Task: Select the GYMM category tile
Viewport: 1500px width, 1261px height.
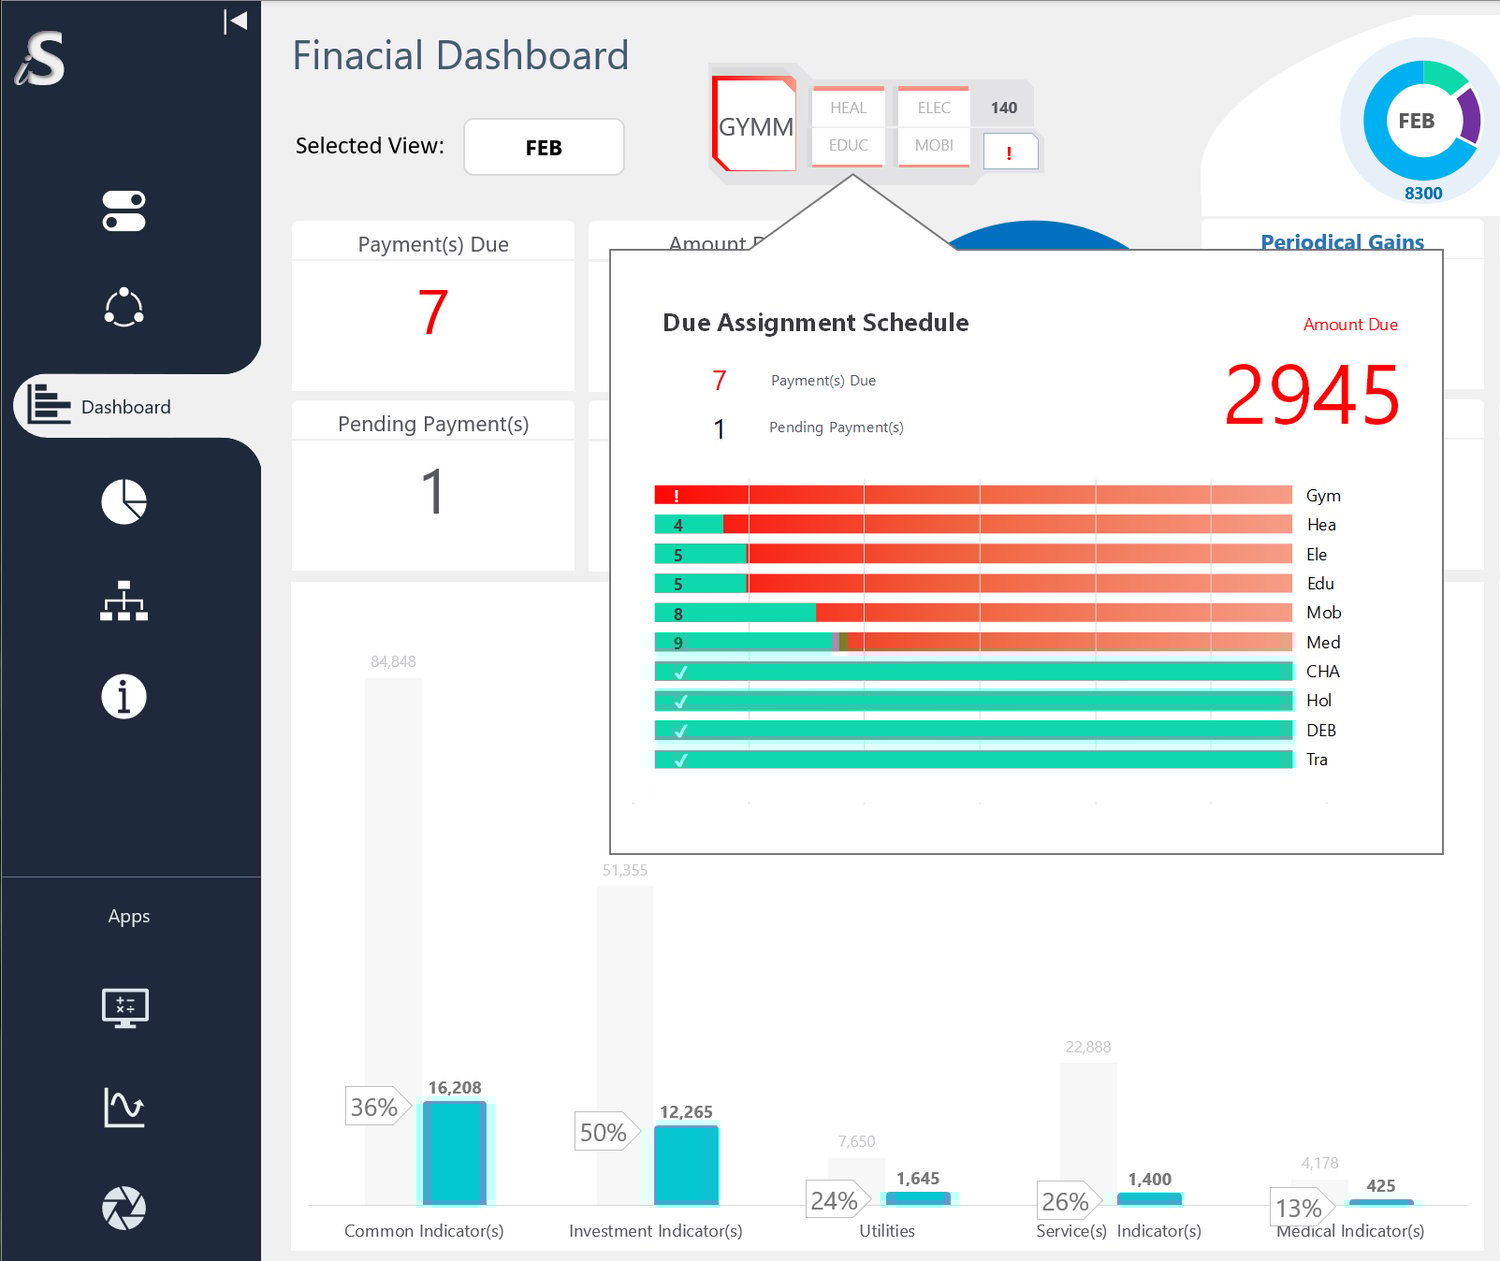Action: pyautogui.click(x=755, y=124)
